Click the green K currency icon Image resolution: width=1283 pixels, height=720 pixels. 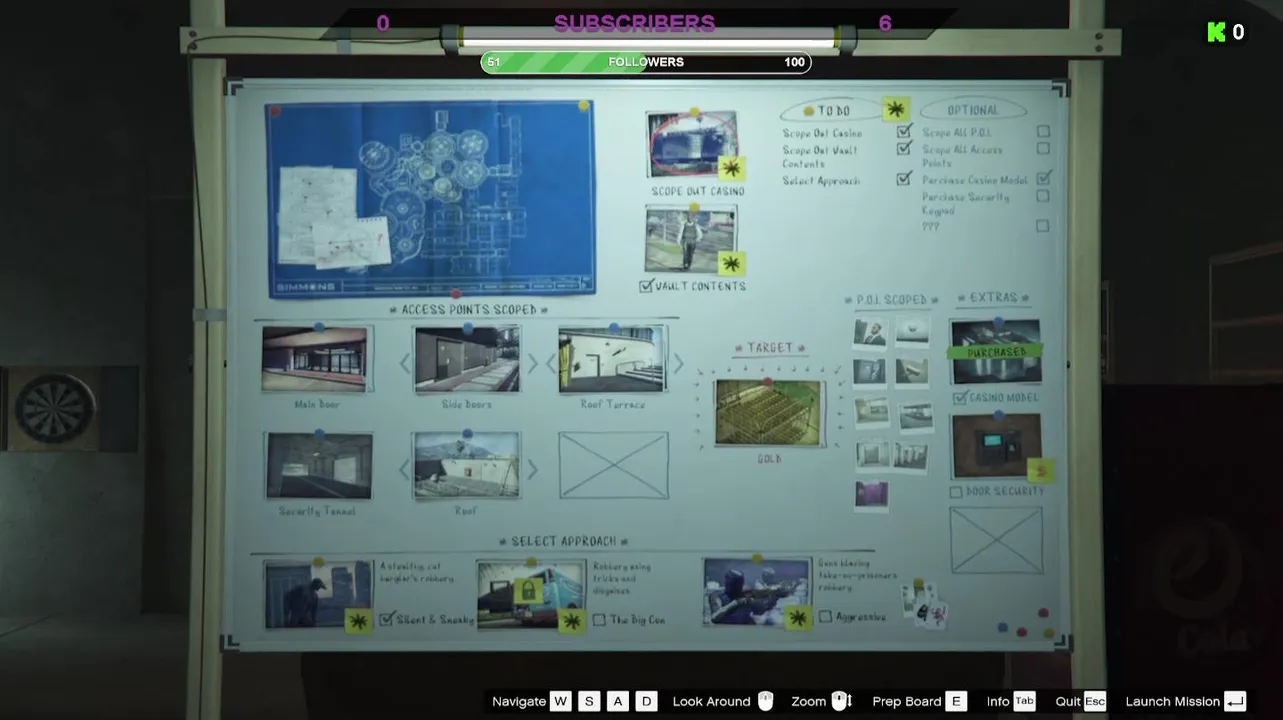[1217, 32]
